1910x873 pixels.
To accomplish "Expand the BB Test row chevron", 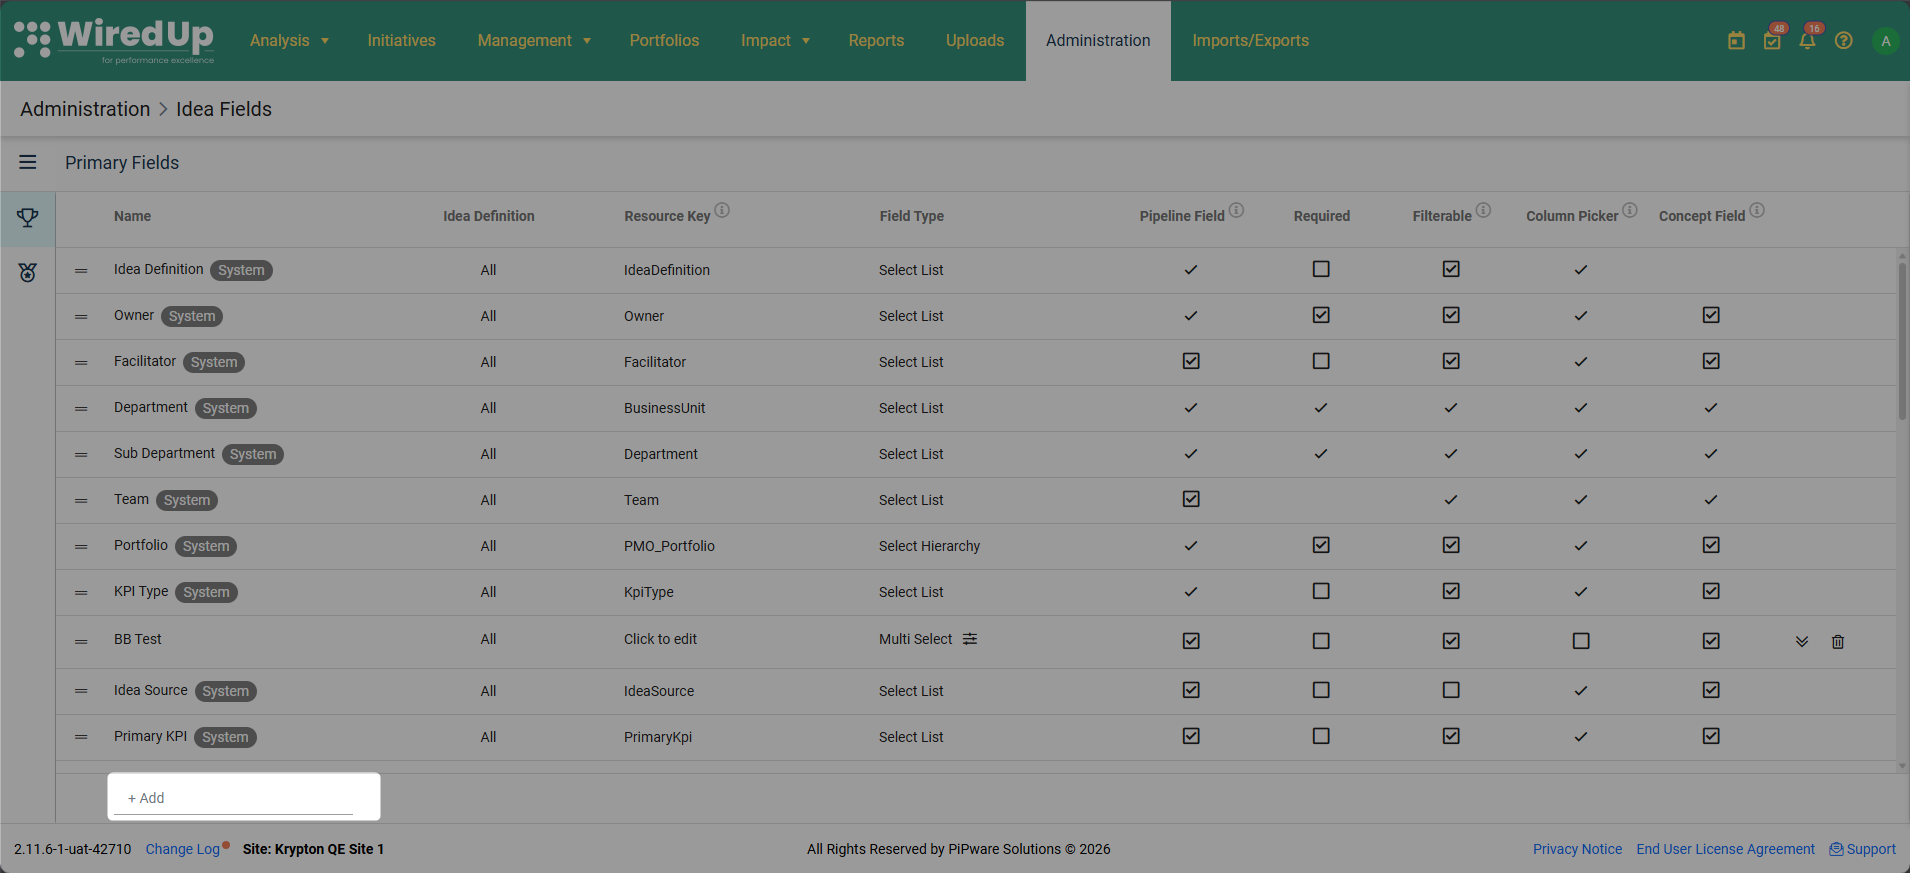I will pyautogui.click(x=1802, y=642).
